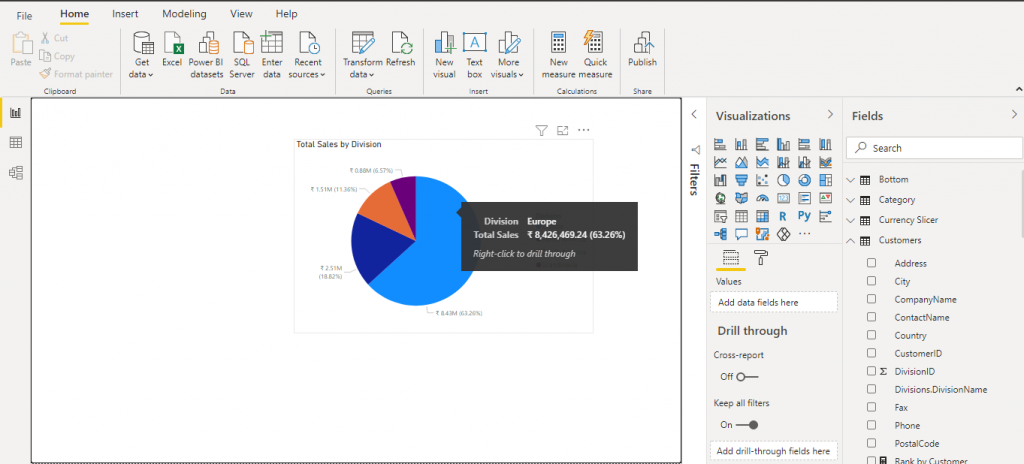Viewport: 1024px width, 464px height.
Task: Expand the Category table
Action: pyautogui.click(x=850, y=200)
